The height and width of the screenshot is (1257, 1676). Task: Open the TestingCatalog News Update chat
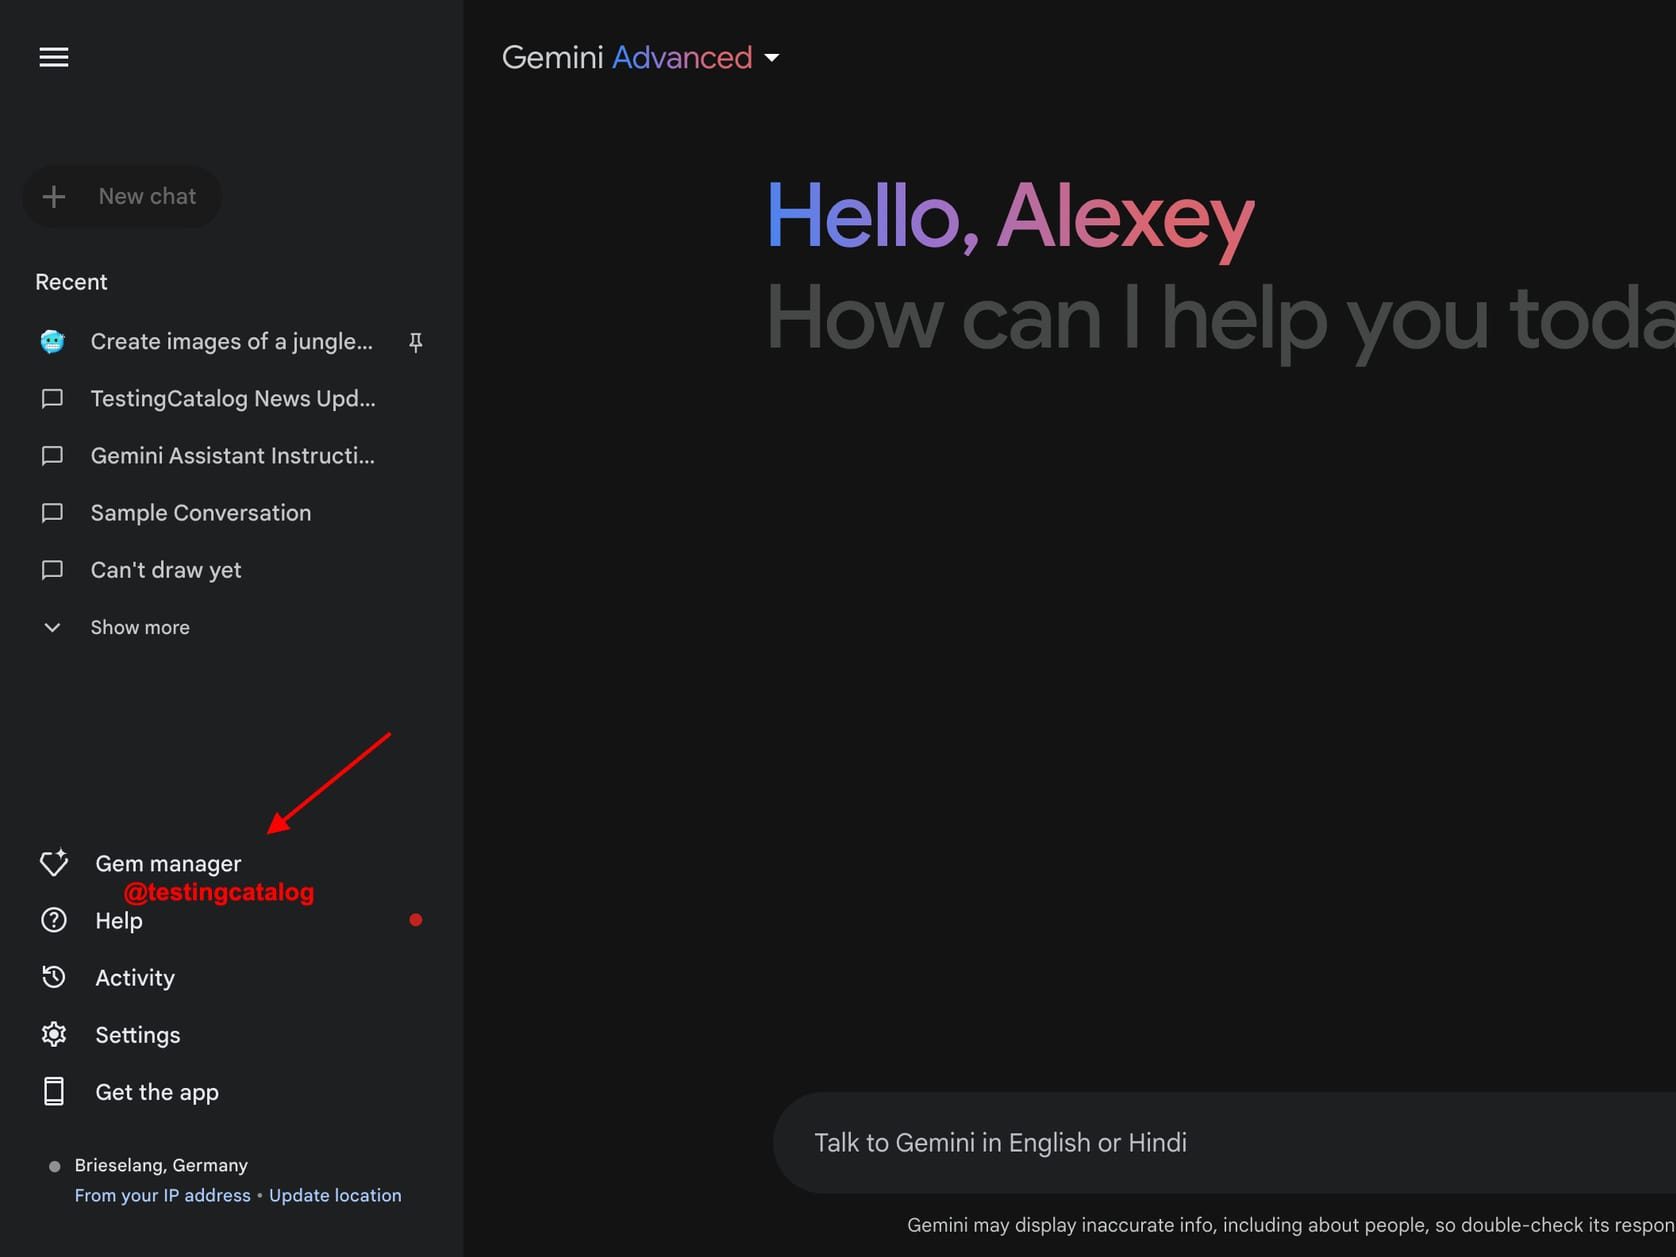pos(232,399)
